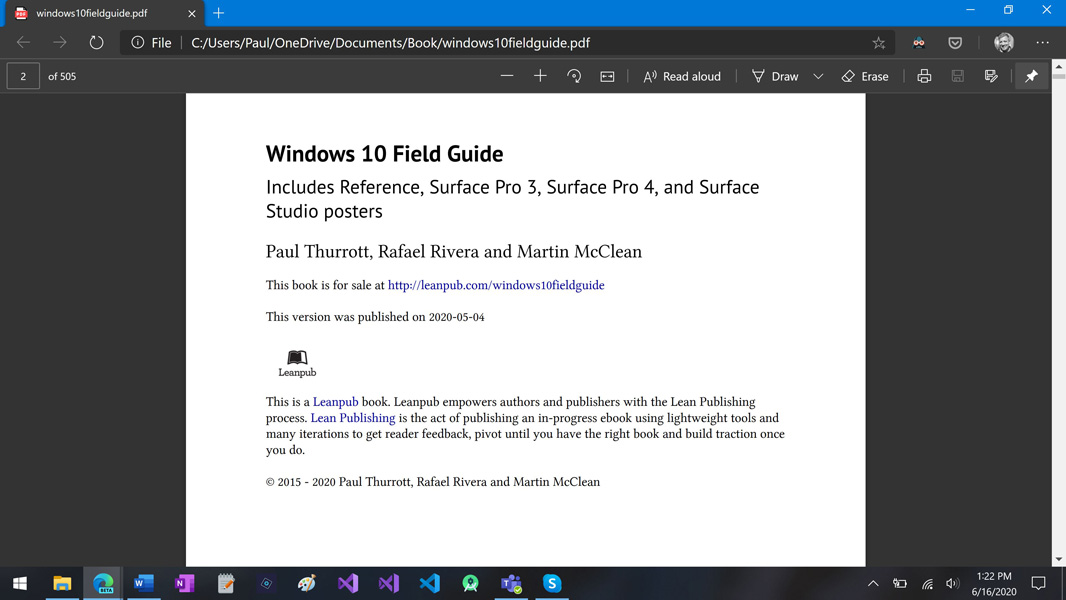The width and height of the screenshot is (1066, 600).
Task: Zoom in with the plus icon
Action: [540, 76]
